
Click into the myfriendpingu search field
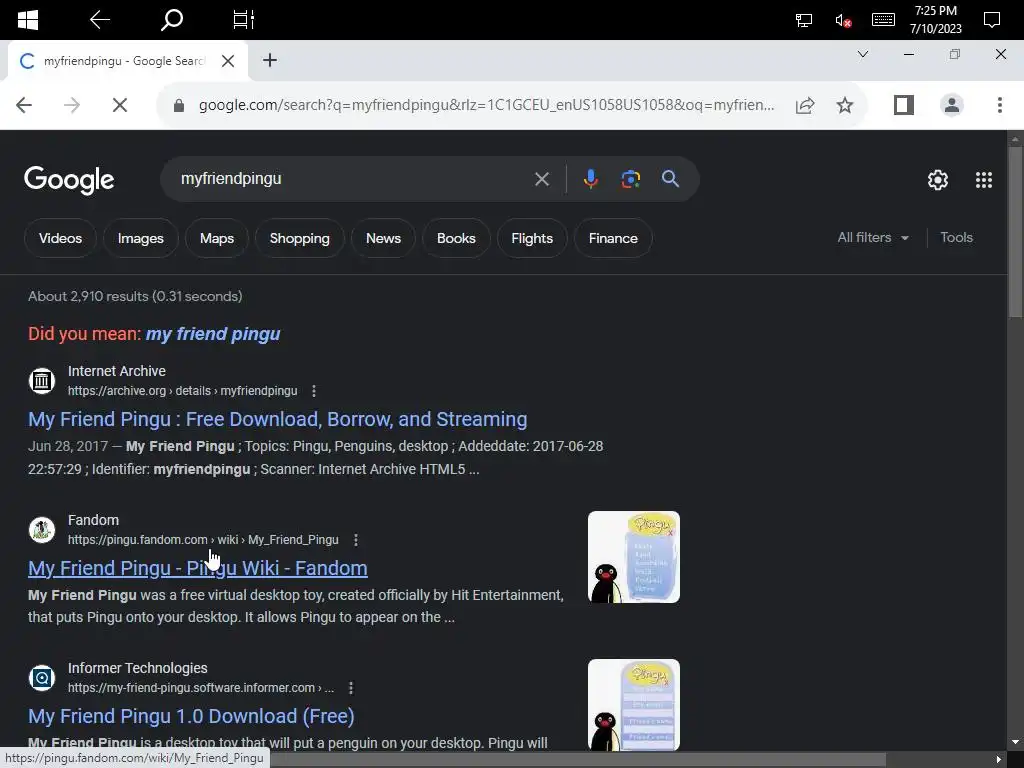pyautogui.click(x=353, y=179)
